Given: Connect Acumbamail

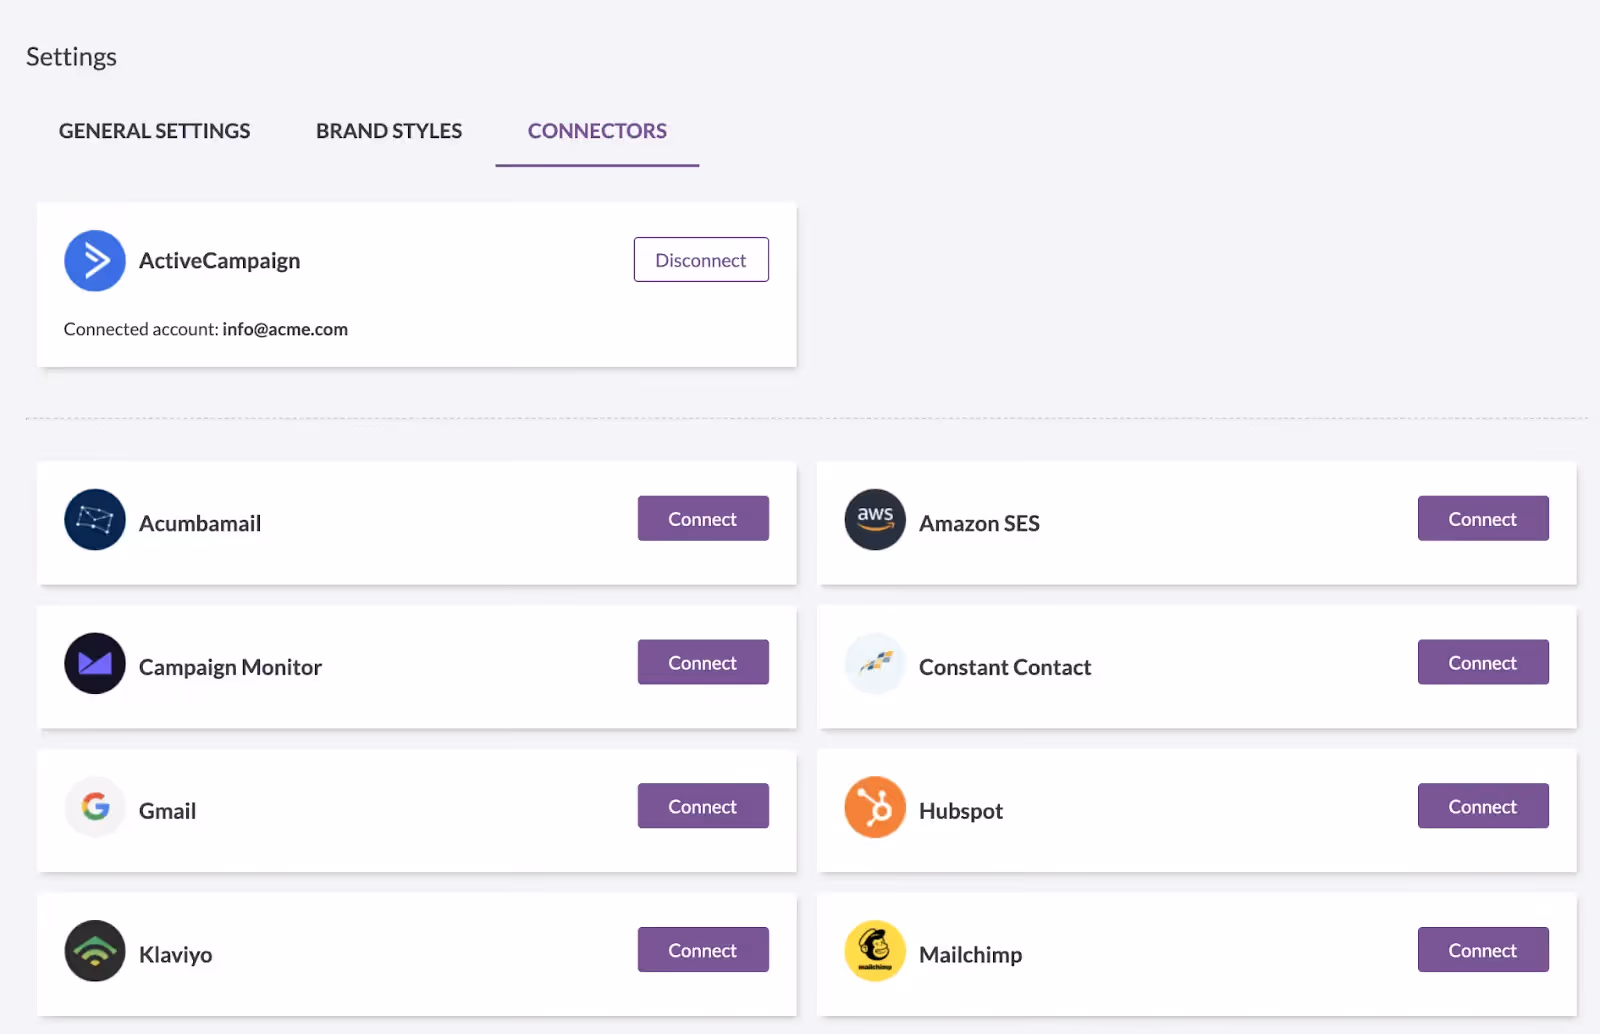Looking at the screenshot, I should pos(703,519).
